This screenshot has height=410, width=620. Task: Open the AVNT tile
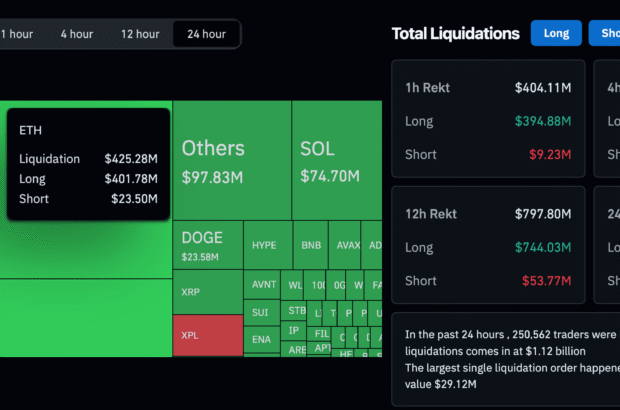tap(261, 284)
